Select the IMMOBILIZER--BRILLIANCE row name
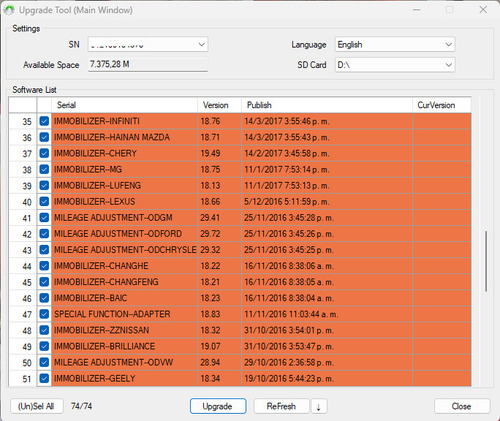 click(105, 346)
